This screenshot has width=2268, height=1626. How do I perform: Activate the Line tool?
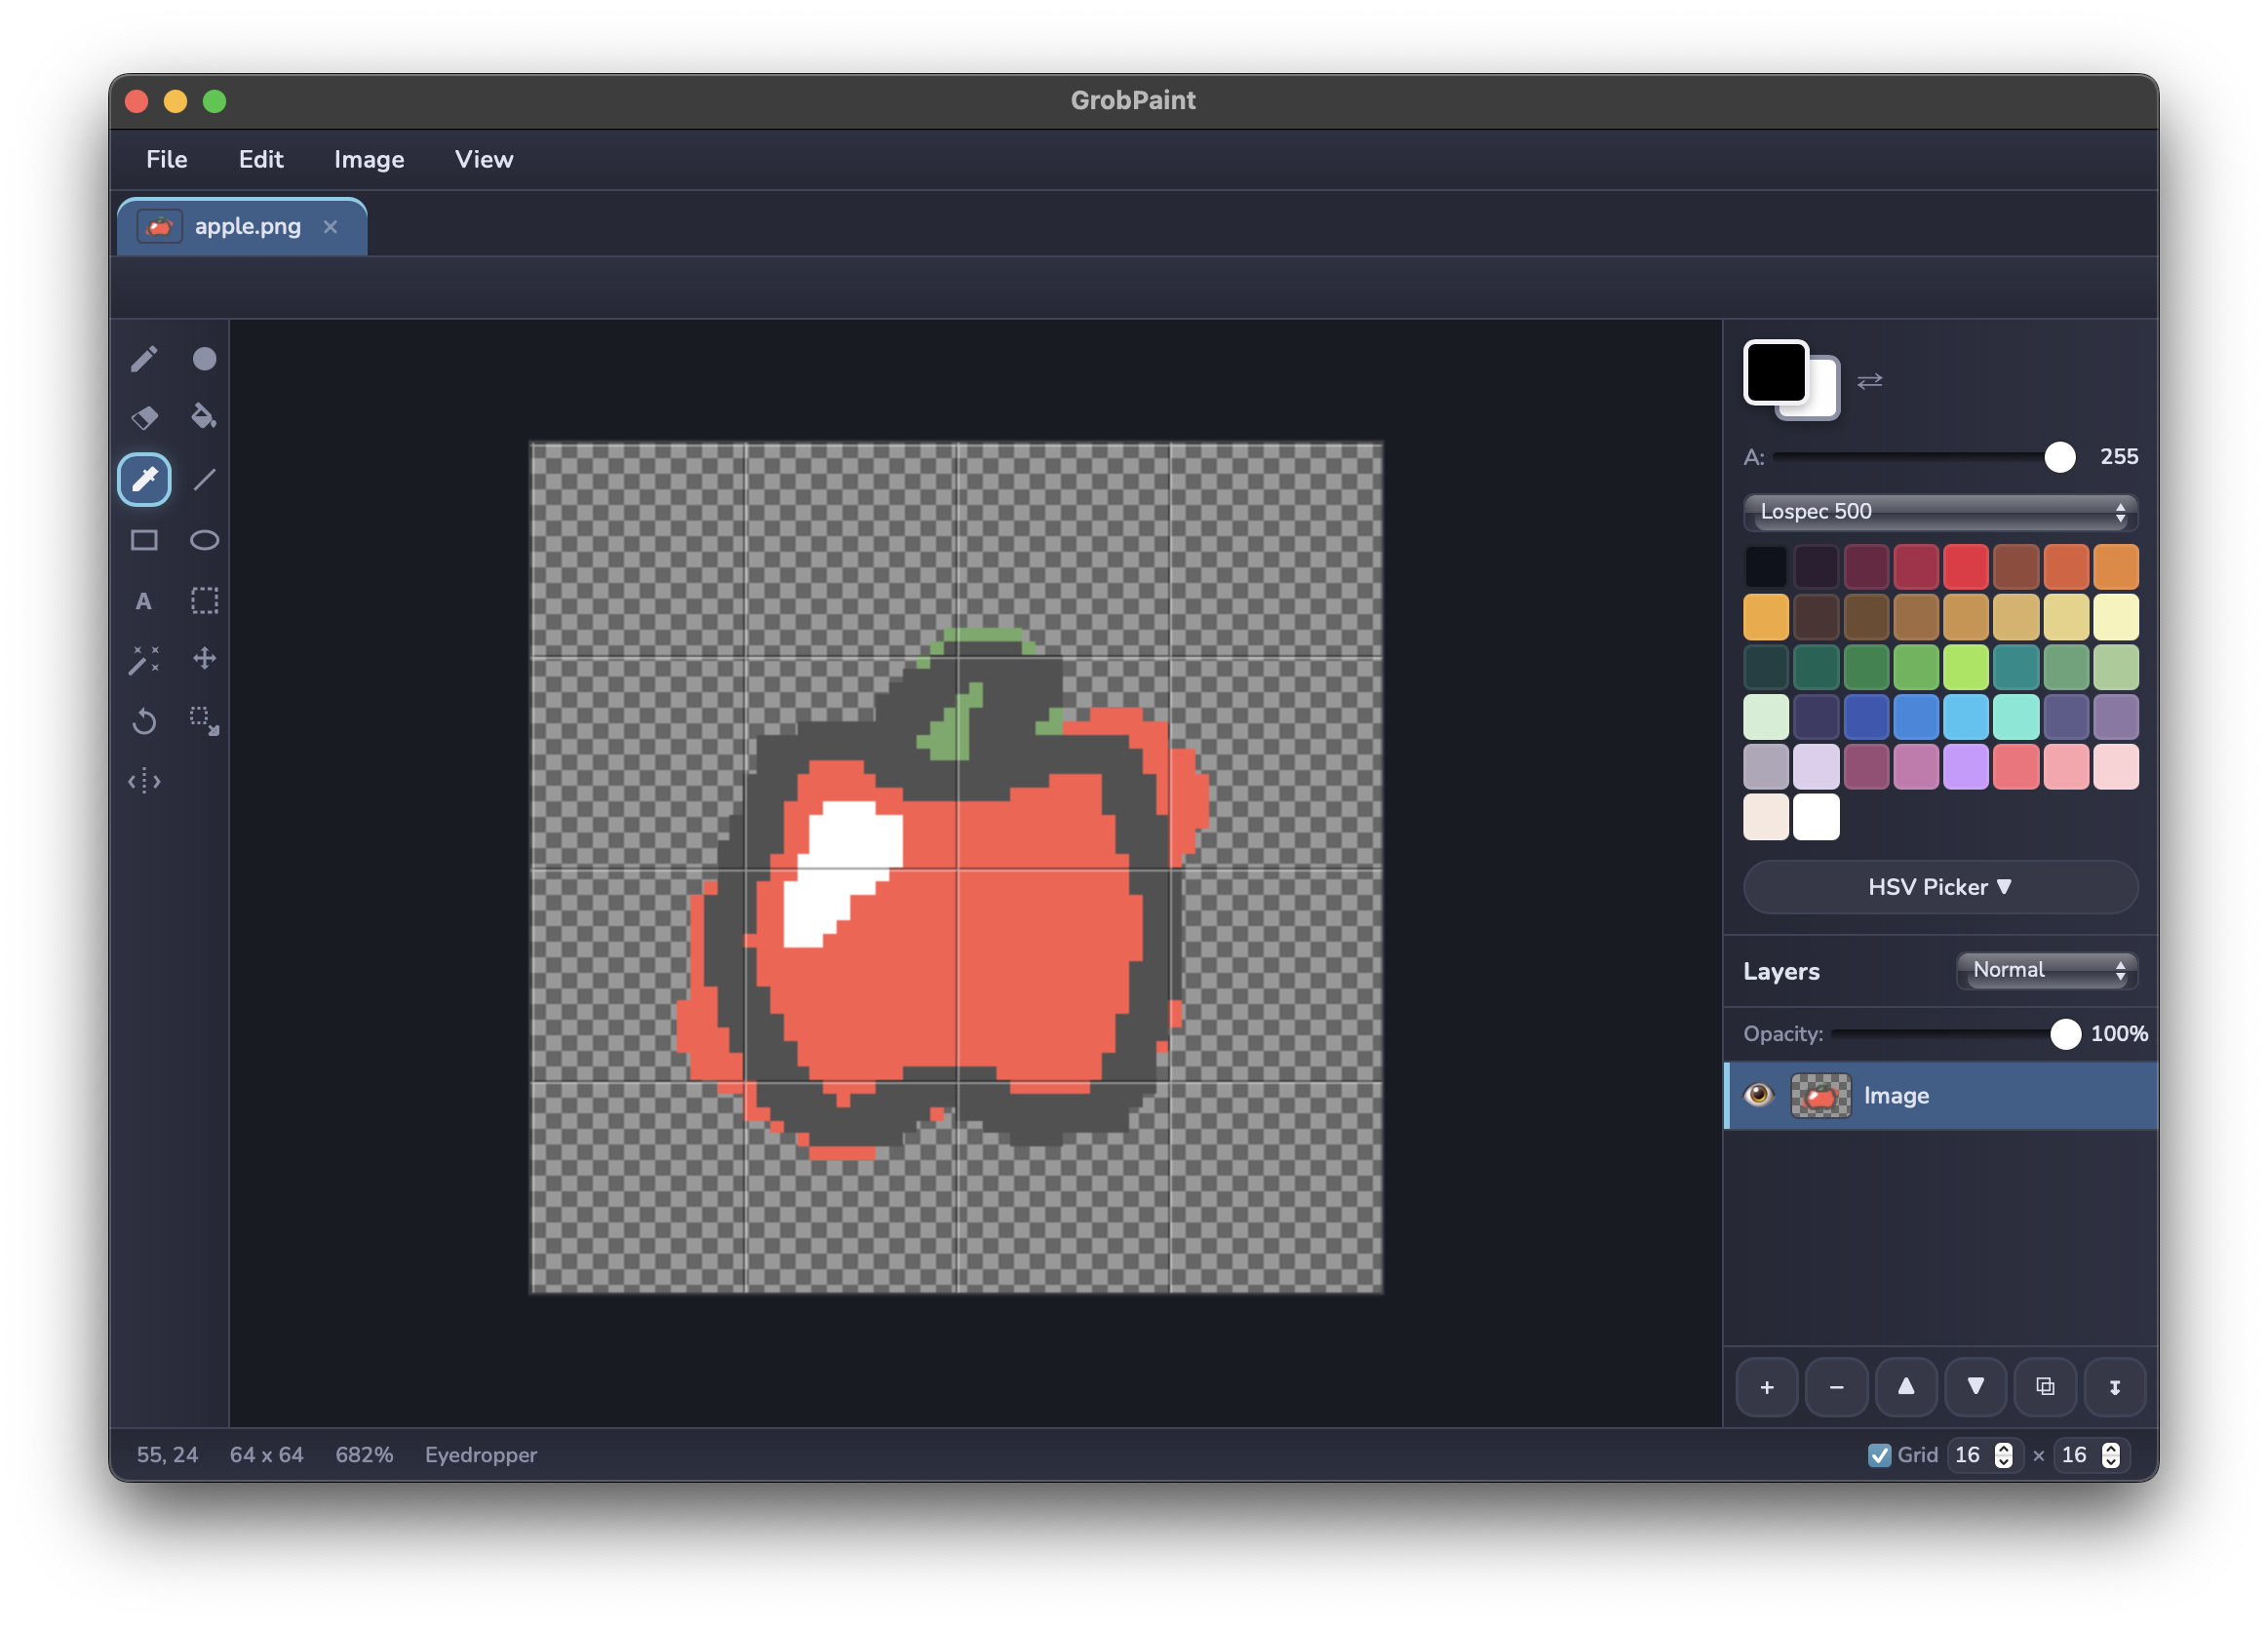pyautogui.click(x=204, y=480)
